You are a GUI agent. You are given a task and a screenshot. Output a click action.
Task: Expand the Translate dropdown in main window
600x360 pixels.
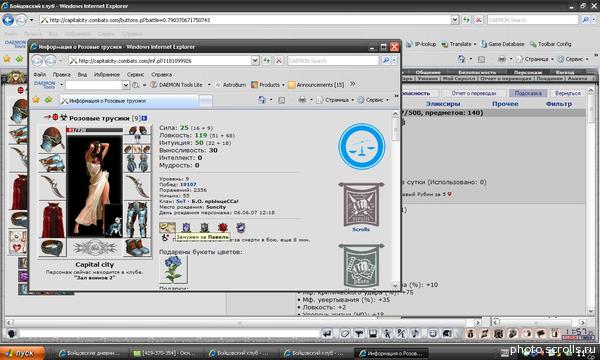point(475,44)
